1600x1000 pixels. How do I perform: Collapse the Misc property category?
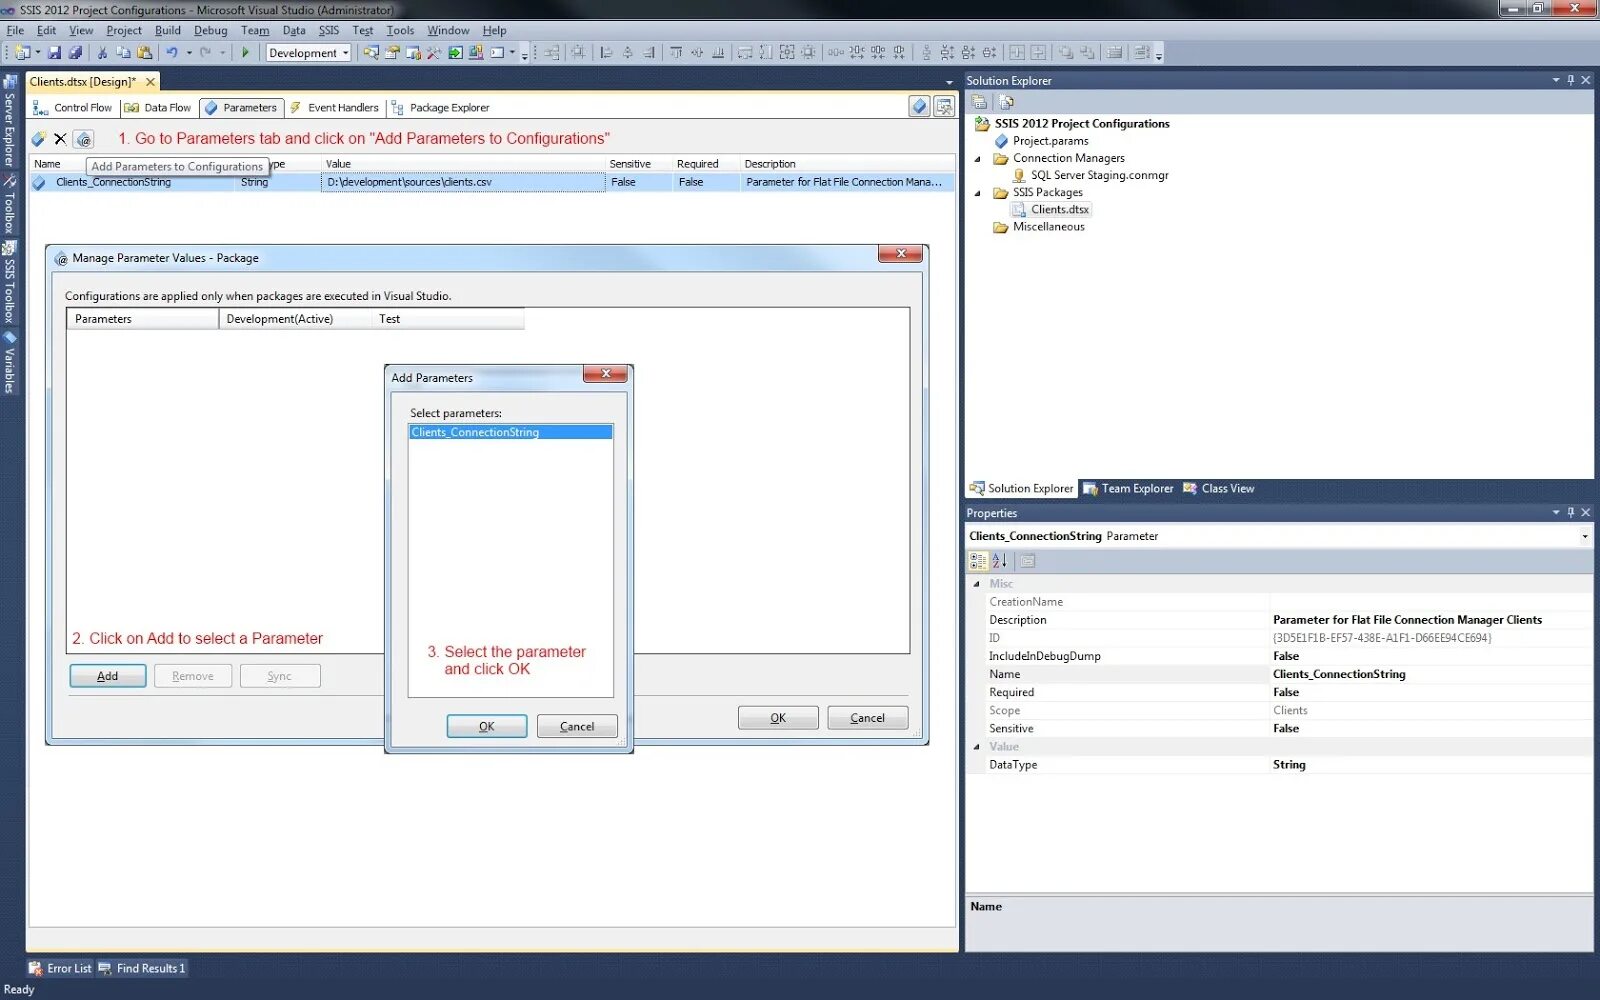pyautogui.click(x=977, y=584)
